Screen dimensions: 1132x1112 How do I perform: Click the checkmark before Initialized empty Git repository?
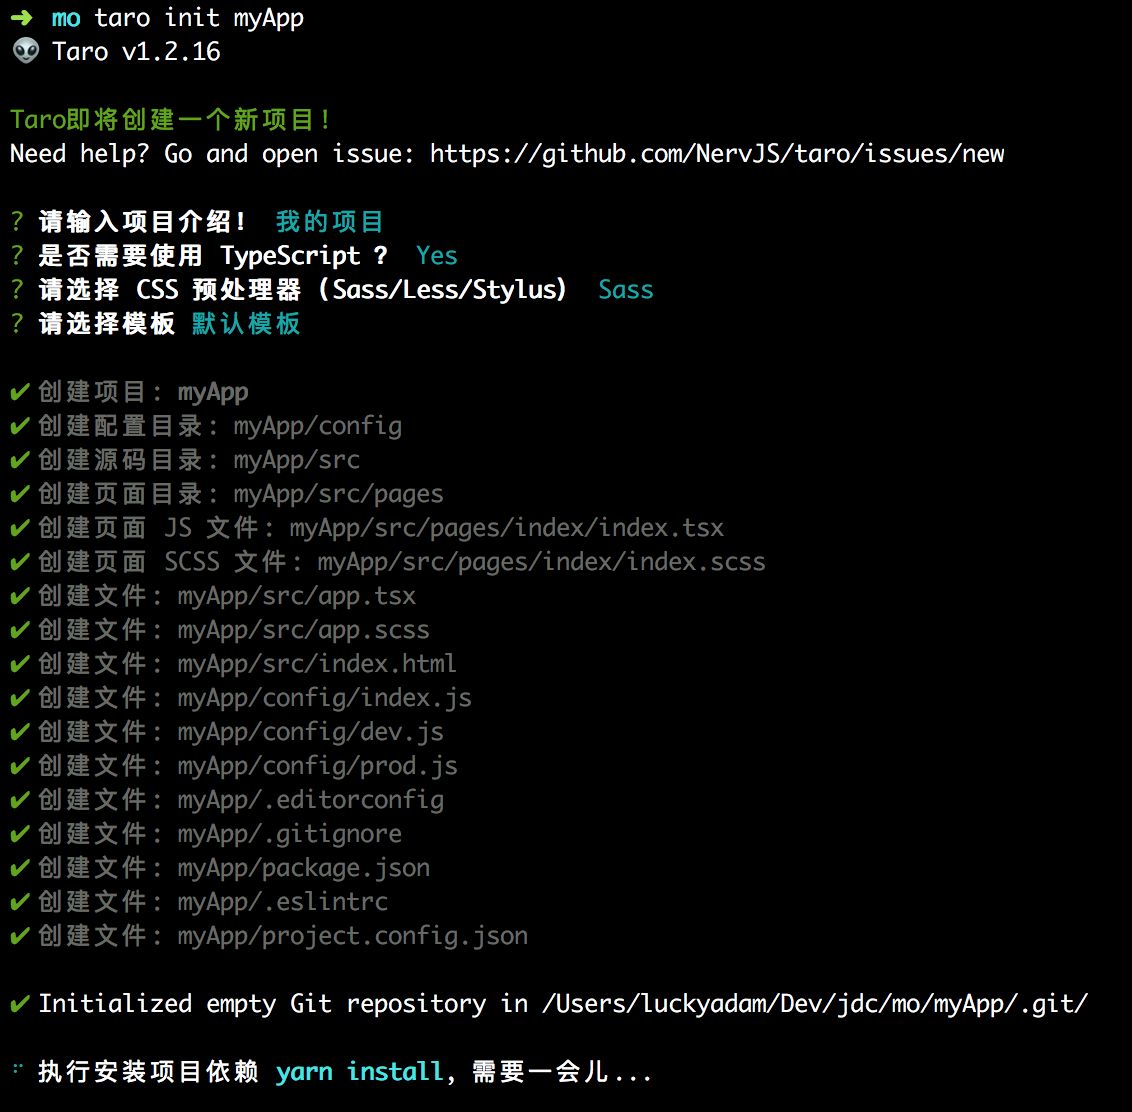click(19, 1003)
